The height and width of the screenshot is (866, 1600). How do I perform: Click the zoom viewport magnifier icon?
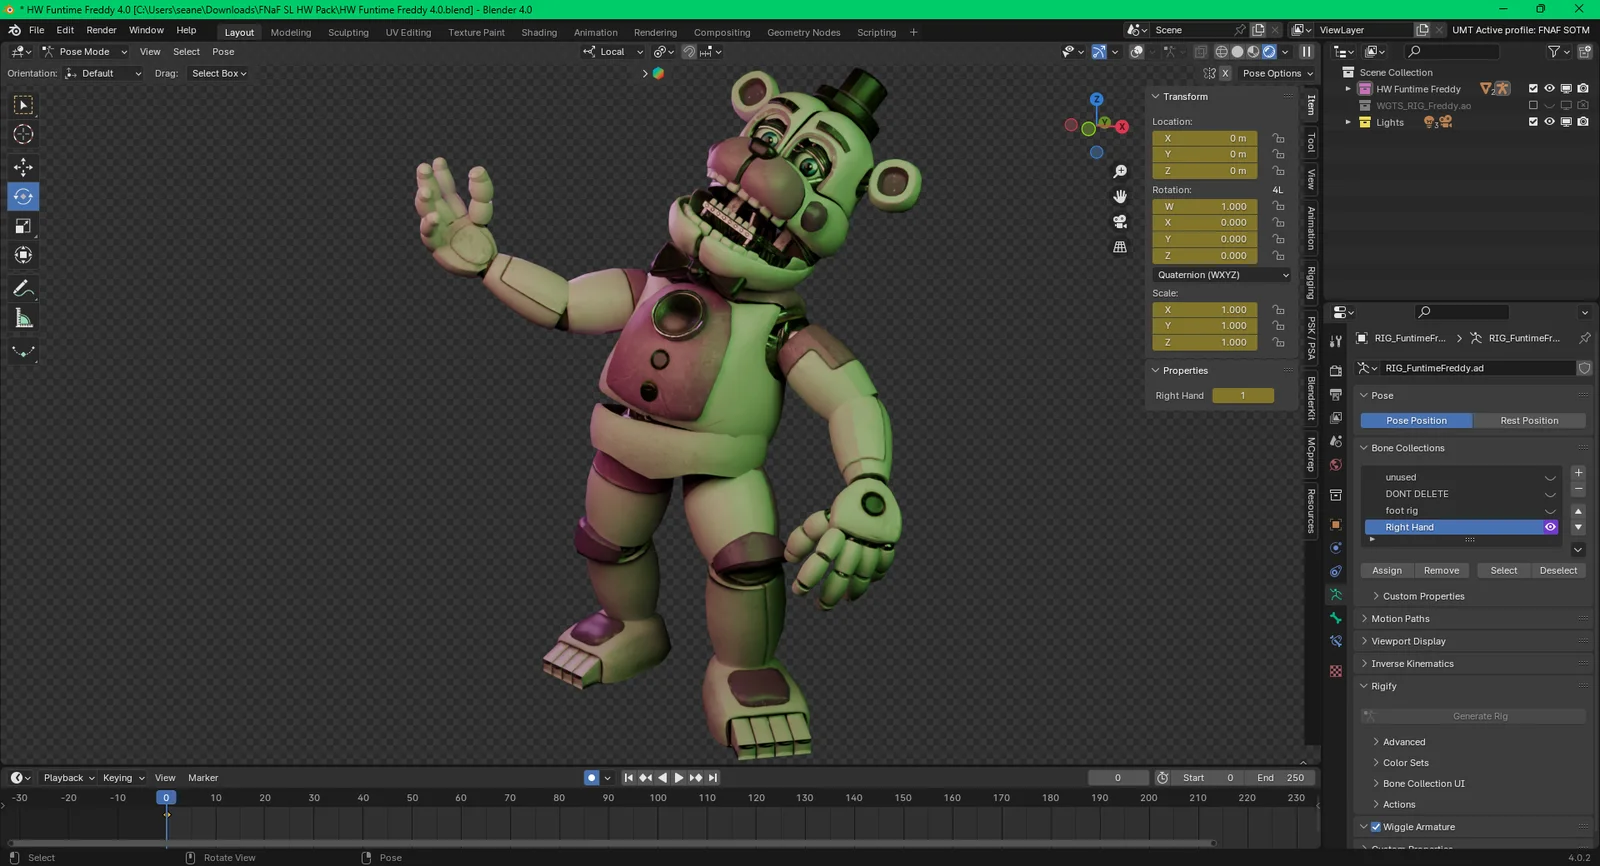(1120, 172)
